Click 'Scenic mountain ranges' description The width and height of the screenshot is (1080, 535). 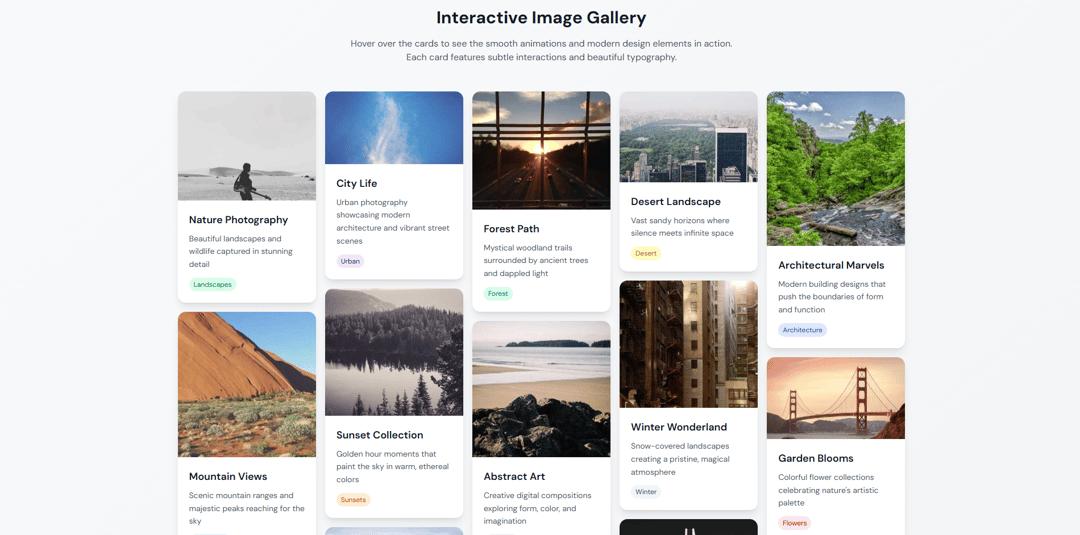point(247,508)
